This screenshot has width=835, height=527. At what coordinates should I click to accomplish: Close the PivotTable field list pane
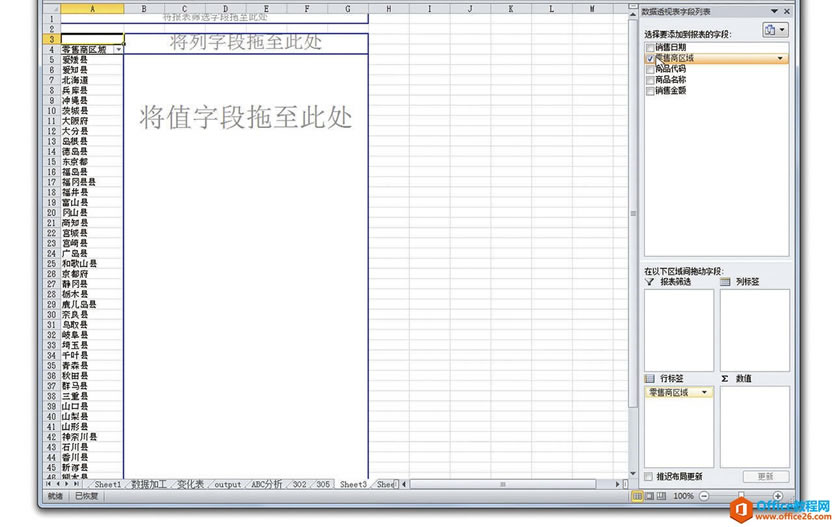[787, 11]
